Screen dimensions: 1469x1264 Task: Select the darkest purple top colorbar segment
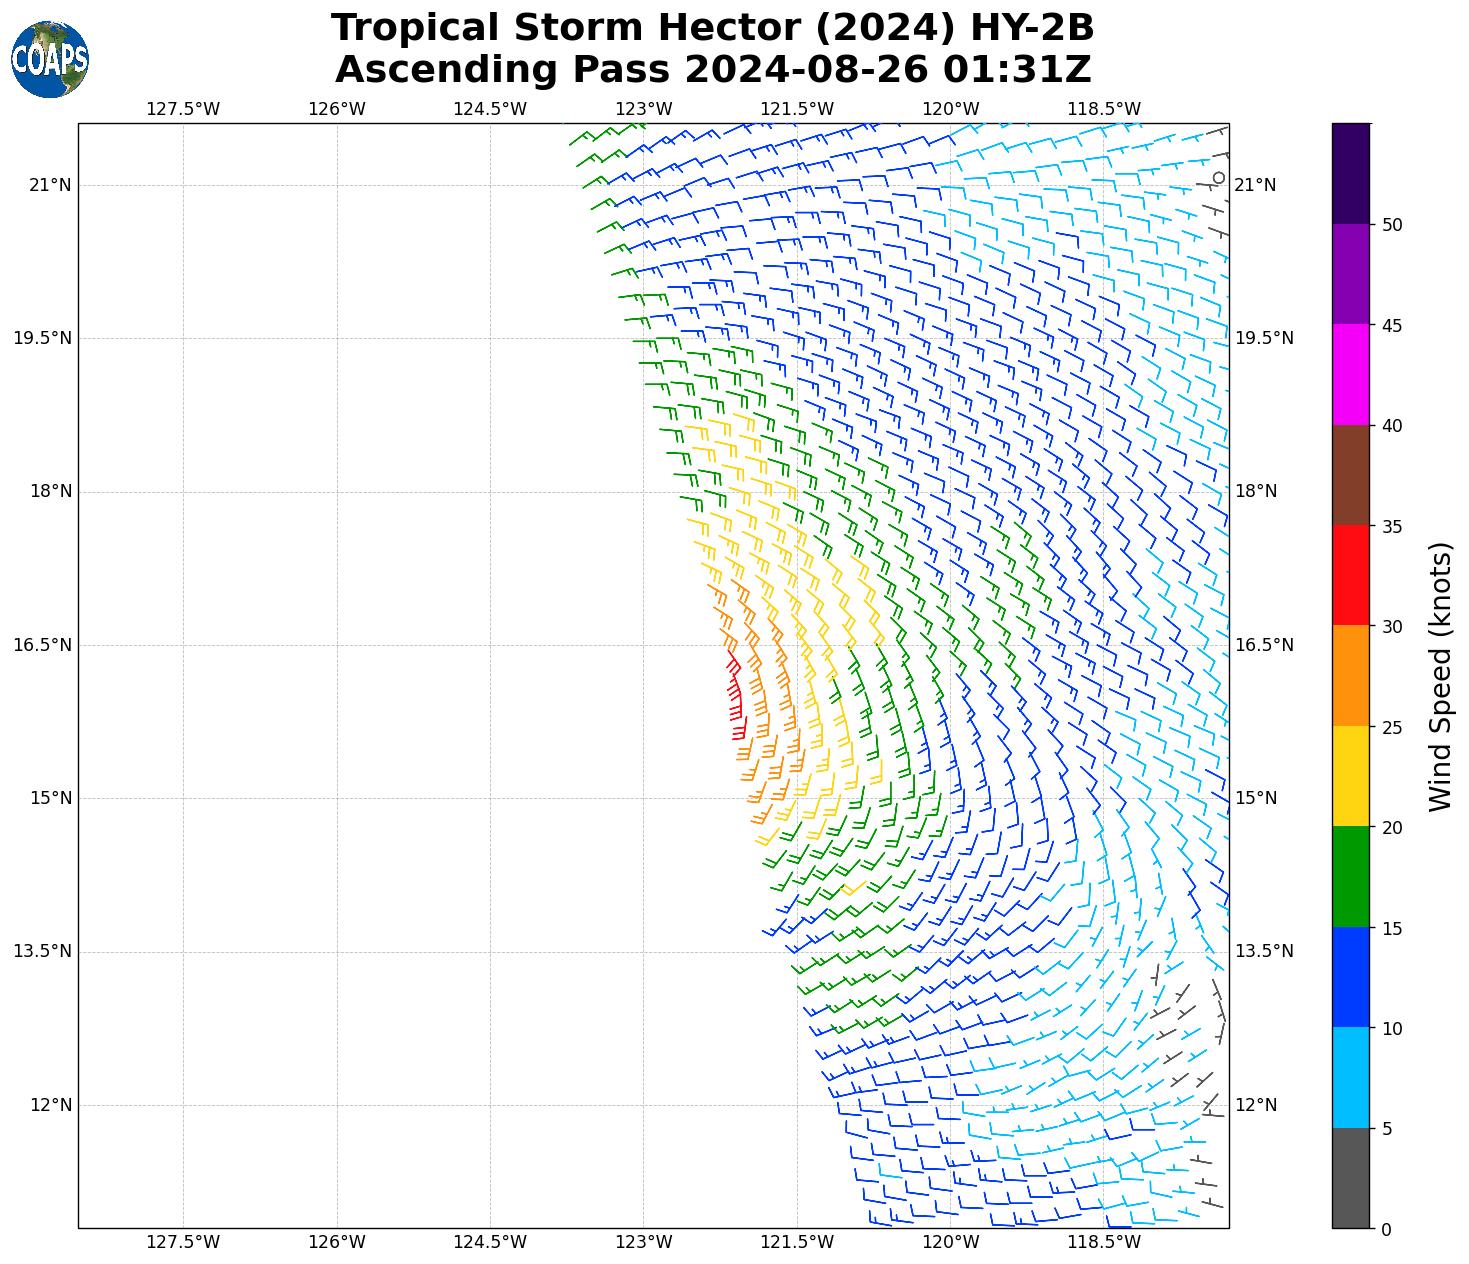[x=1350, y=173]
